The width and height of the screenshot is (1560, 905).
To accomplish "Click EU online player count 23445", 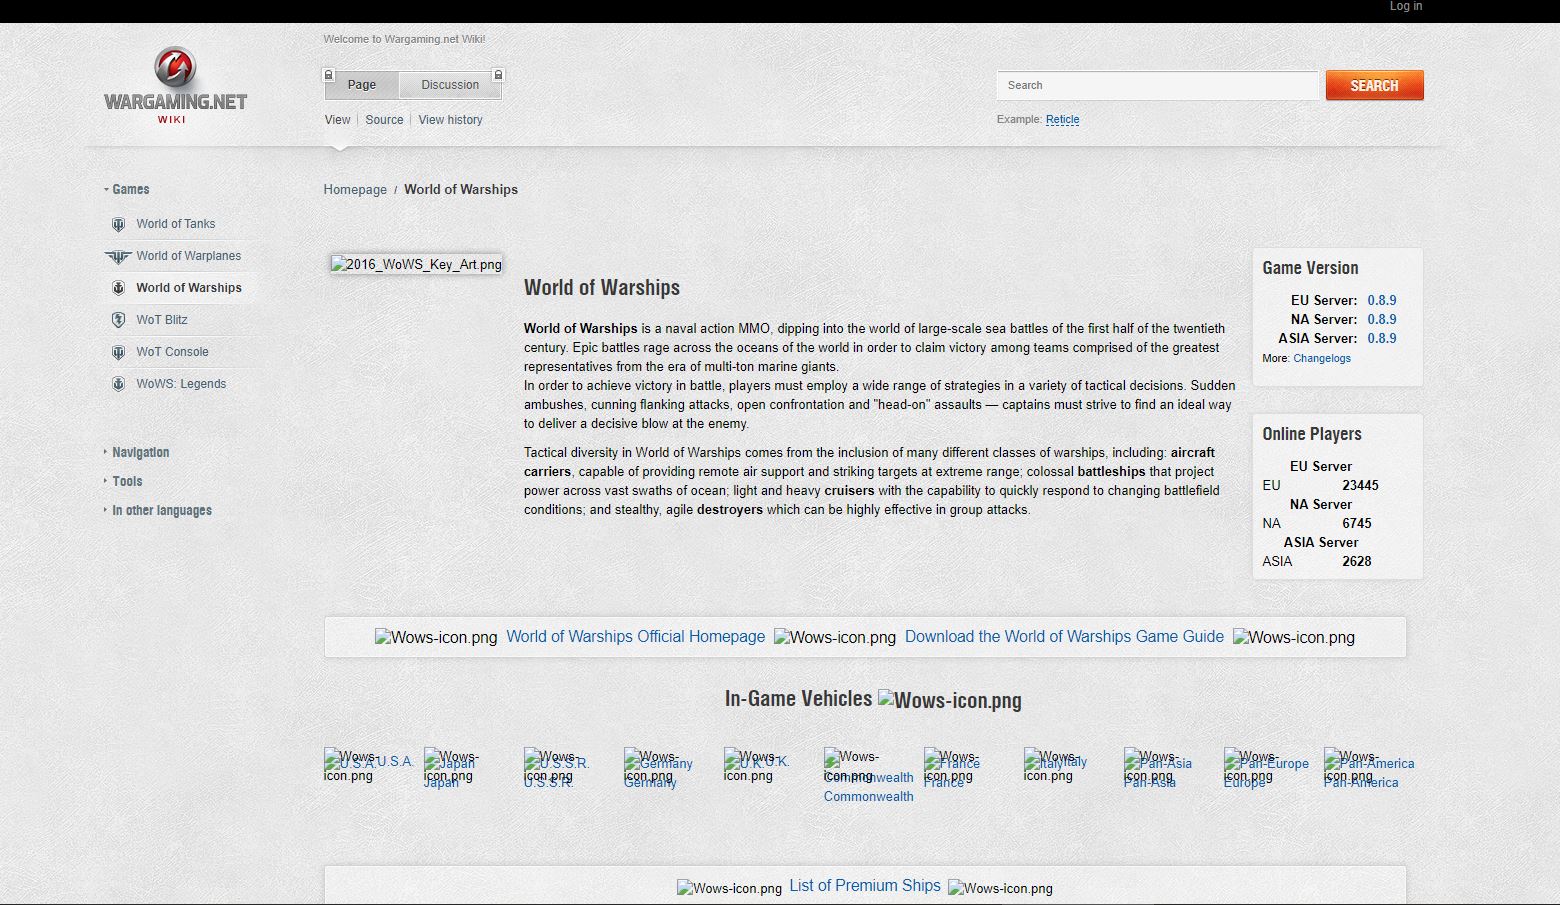I will point(1360,485).
